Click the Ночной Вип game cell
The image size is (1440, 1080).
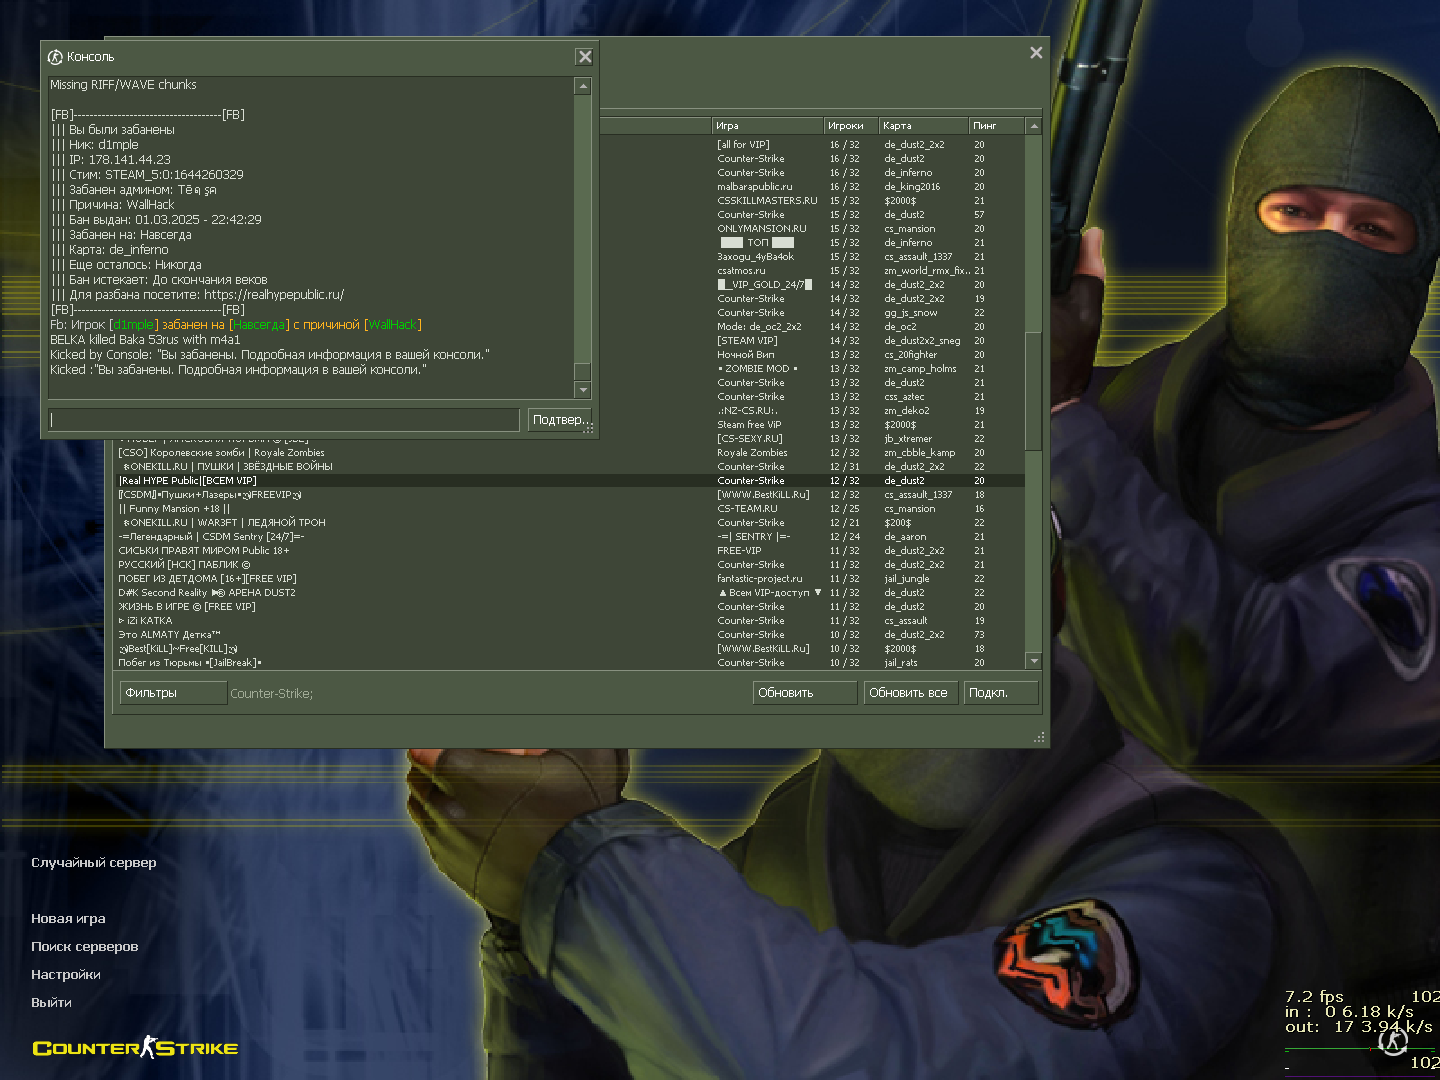[745, 355]
